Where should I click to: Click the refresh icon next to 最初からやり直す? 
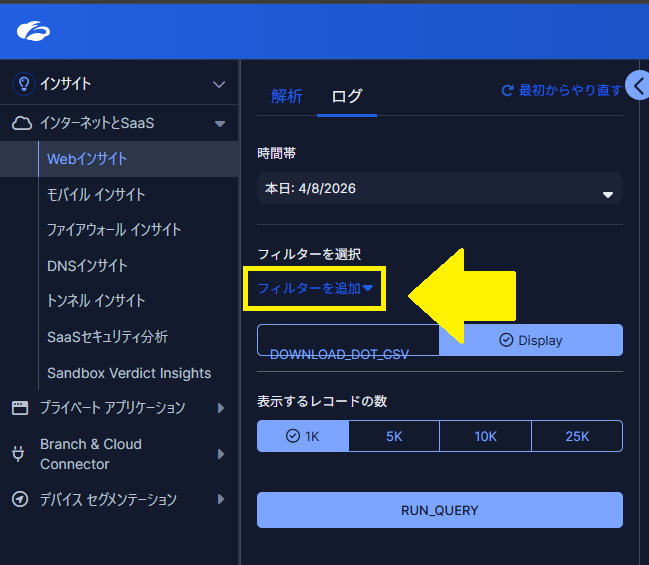click(x=507, y=90)
